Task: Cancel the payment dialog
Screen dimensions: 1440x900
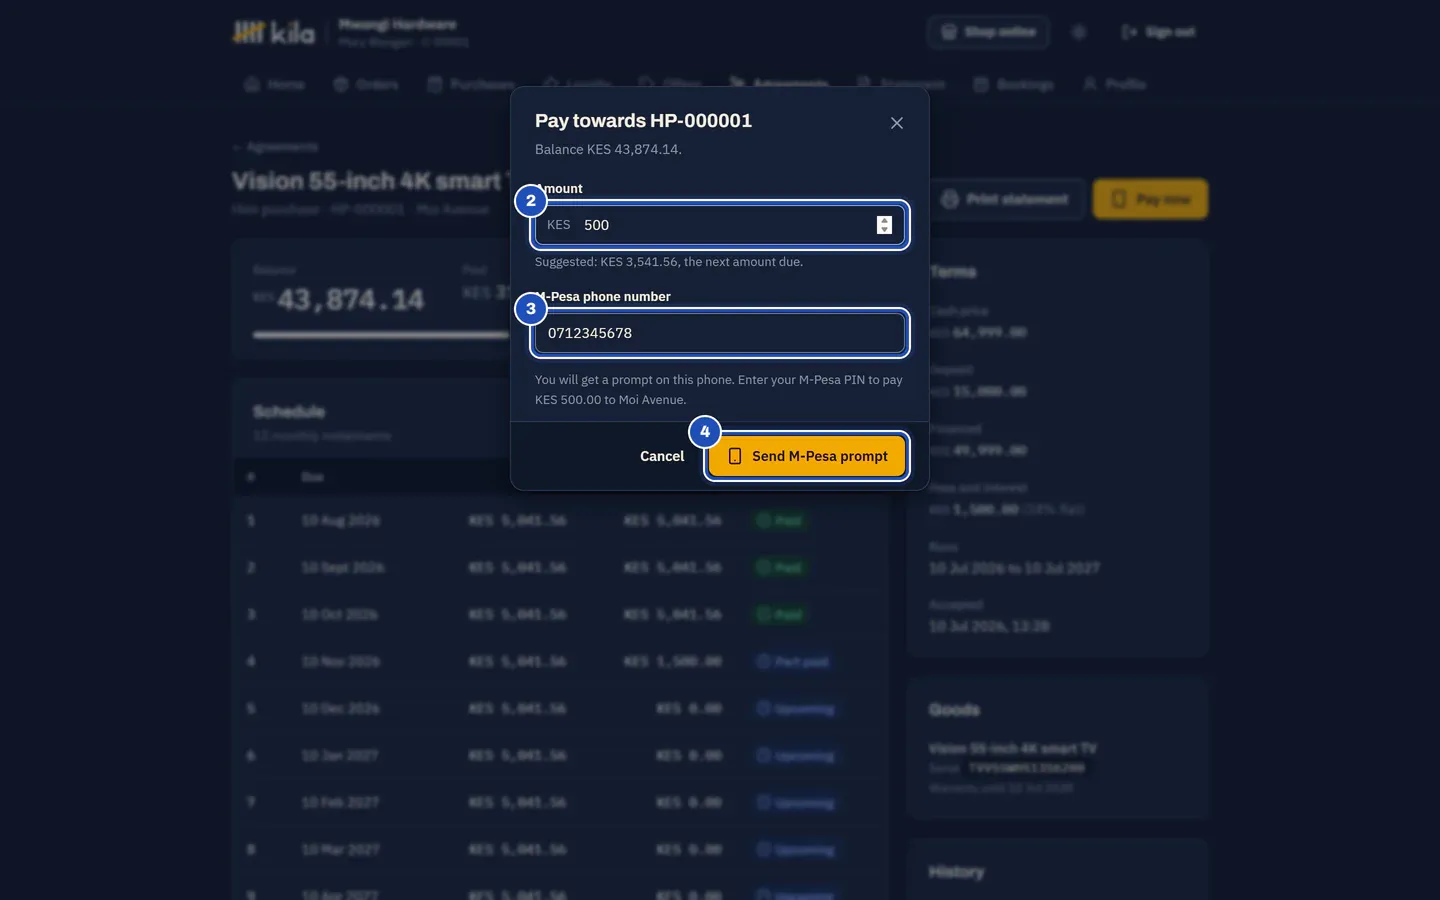Action: tap(662, 456)
